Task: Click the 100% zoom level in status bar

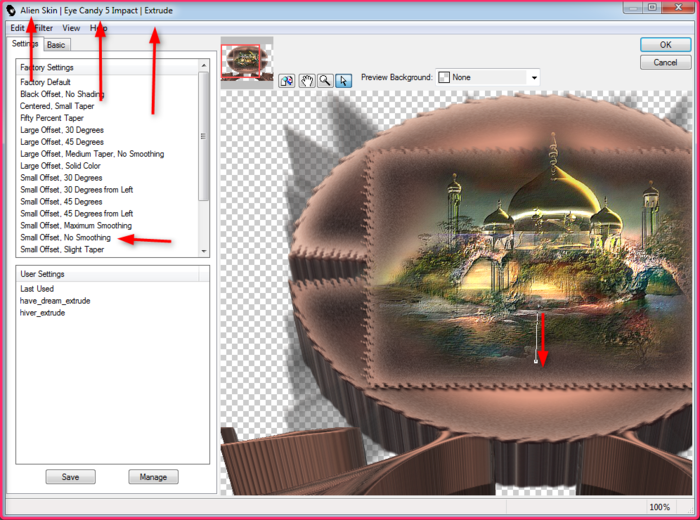Action: click(x=659, y=507)
